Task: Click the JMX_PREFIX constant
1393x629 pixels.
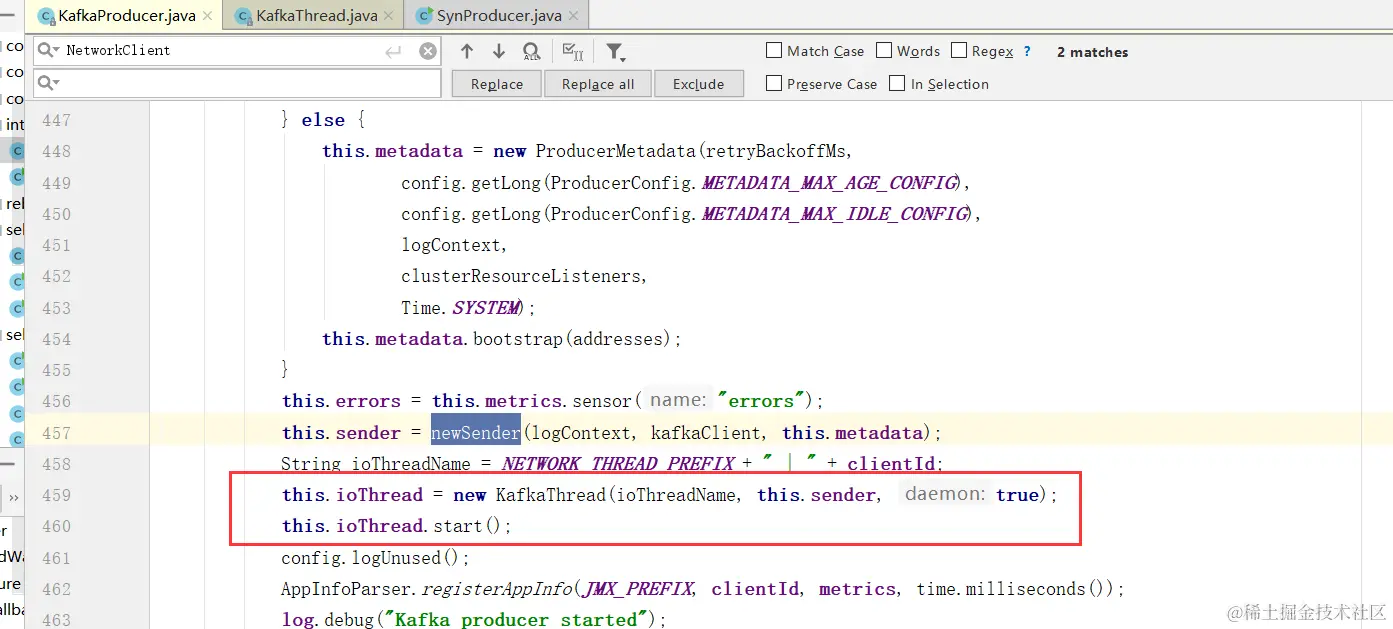Action: click(x=639, y=589)
